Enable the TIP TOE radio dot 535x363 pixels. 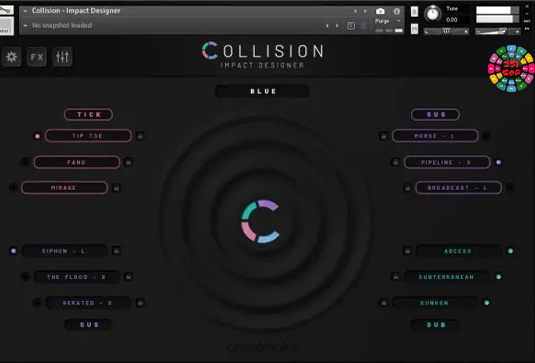click(37, 136)
